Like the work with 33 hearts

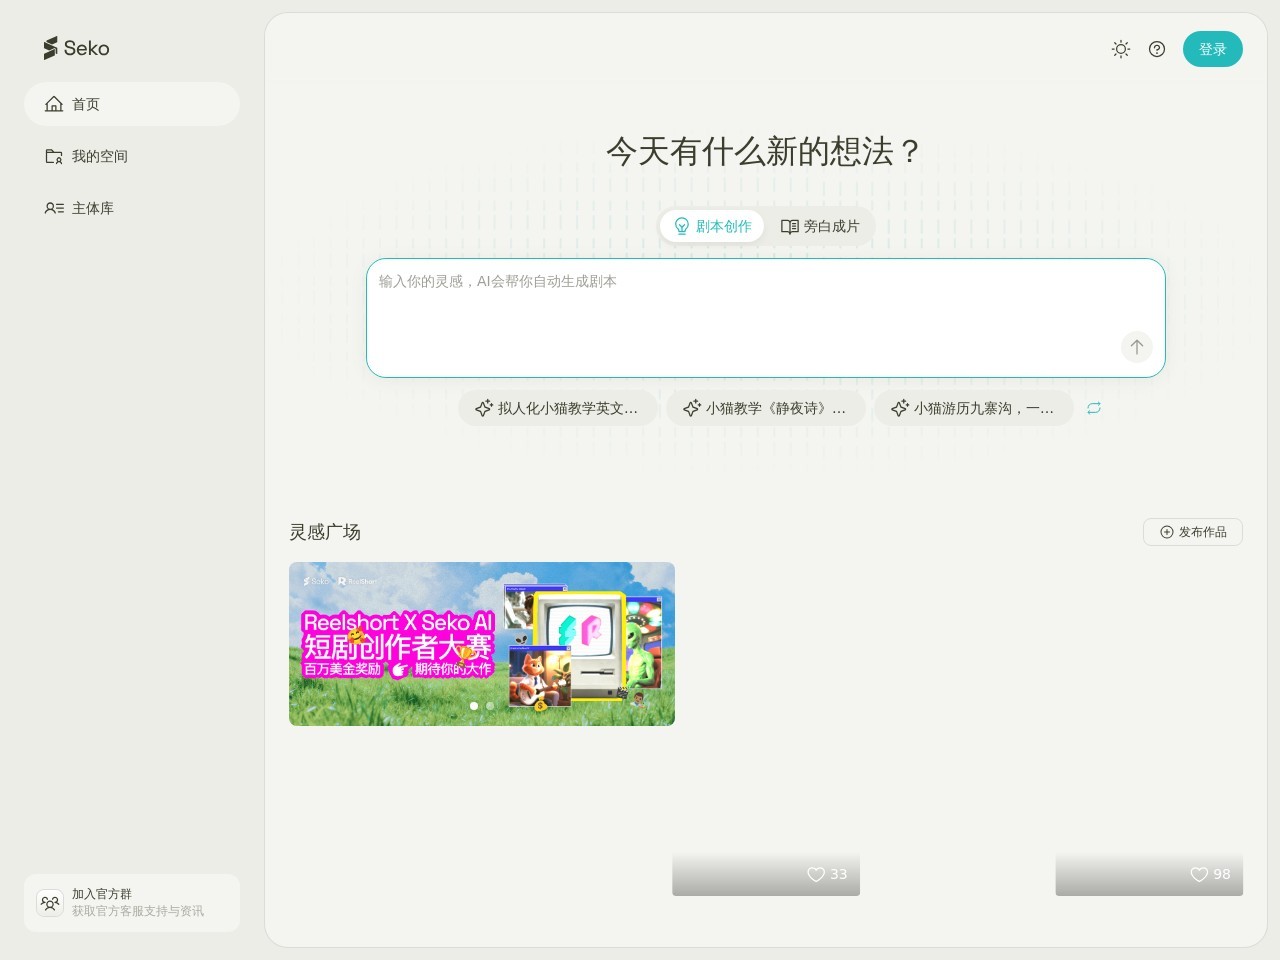(x=816, y=874)
